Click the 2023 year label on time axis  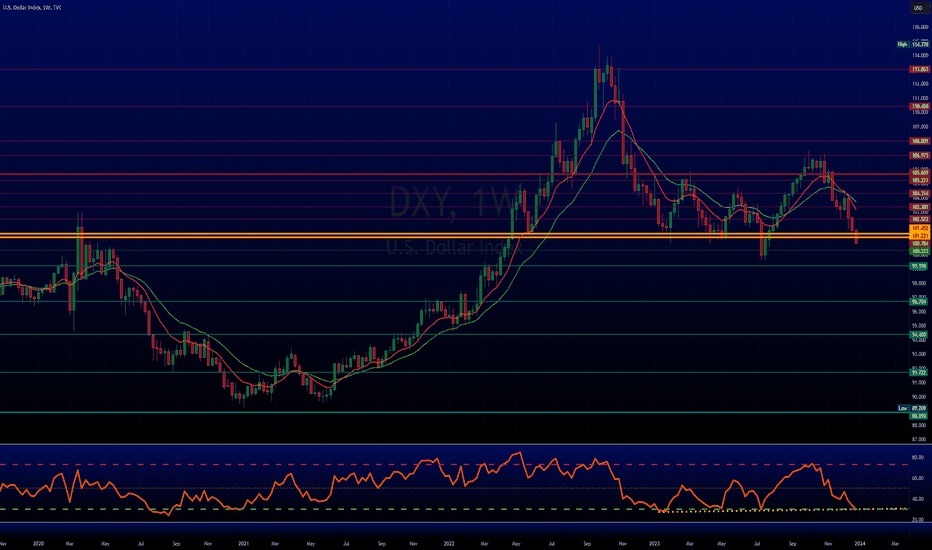(x=654, y=543)
